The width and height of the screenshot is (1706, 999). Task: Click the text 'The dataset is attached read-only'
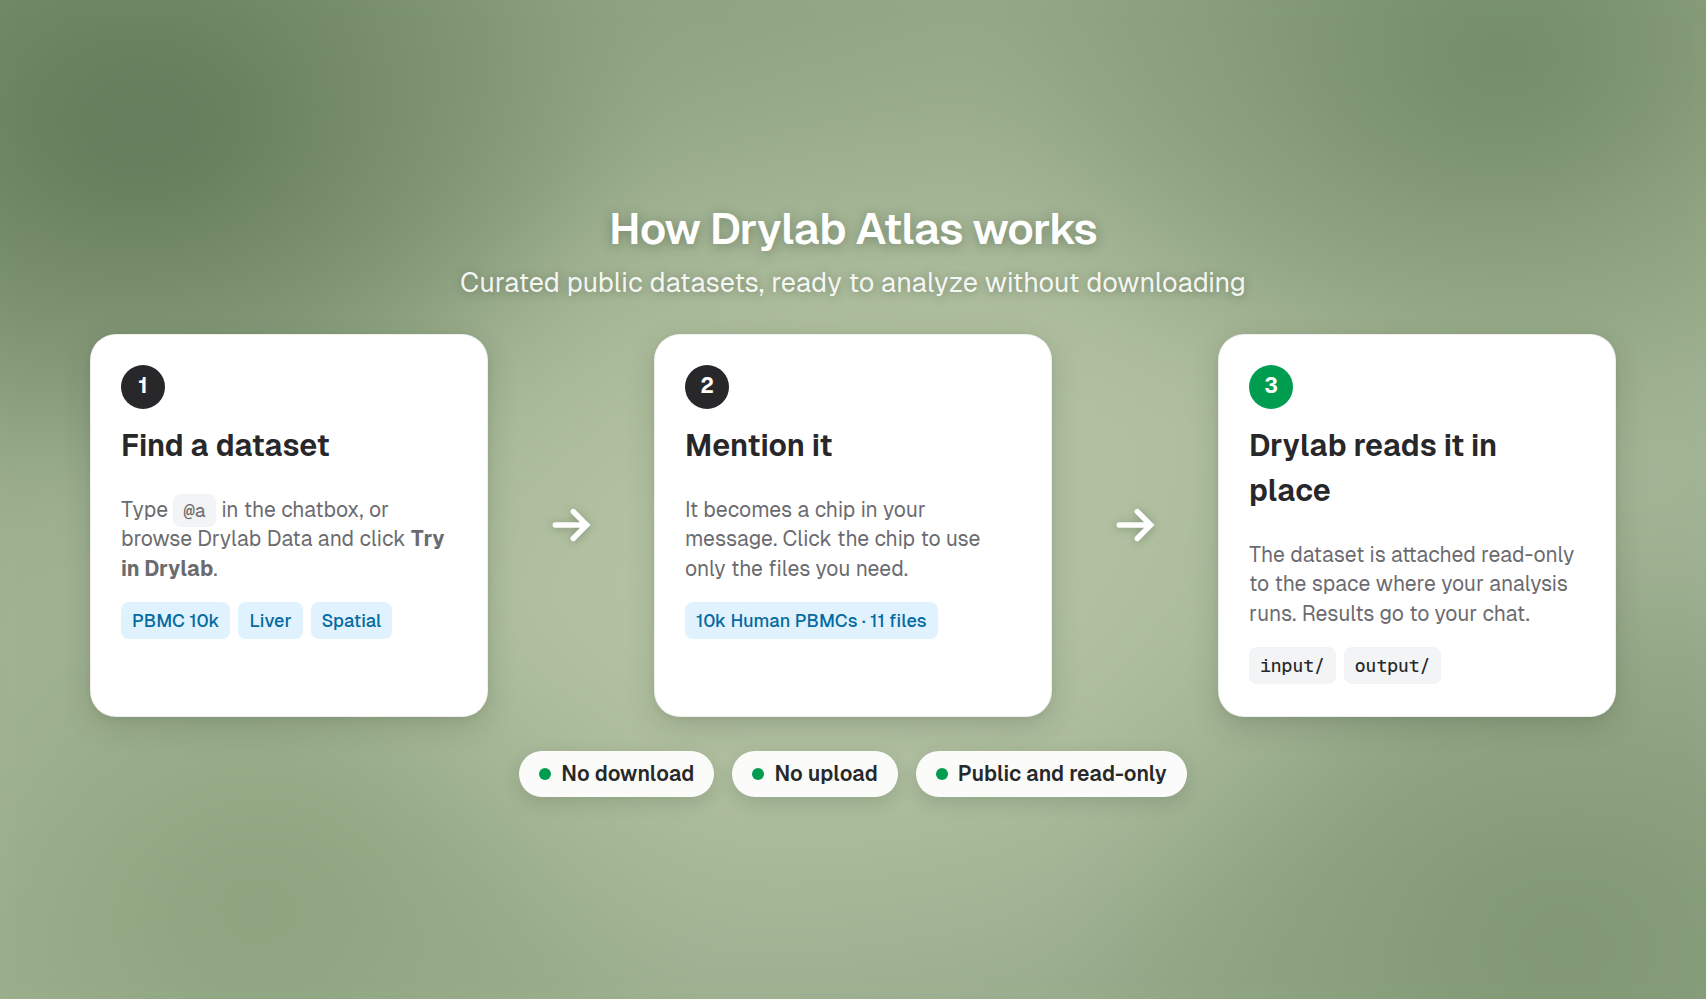coord(1411,554)
